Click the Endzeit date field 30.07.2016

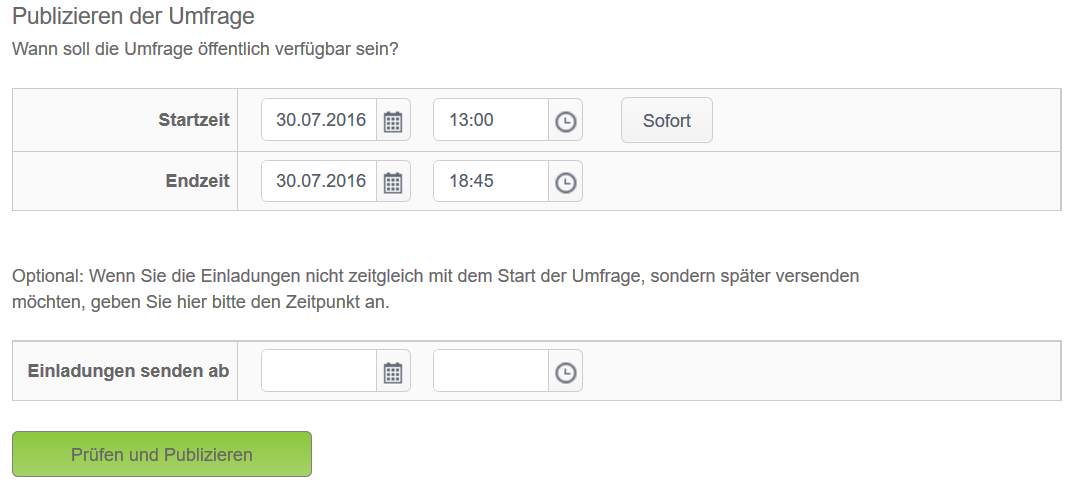(319, 181)
